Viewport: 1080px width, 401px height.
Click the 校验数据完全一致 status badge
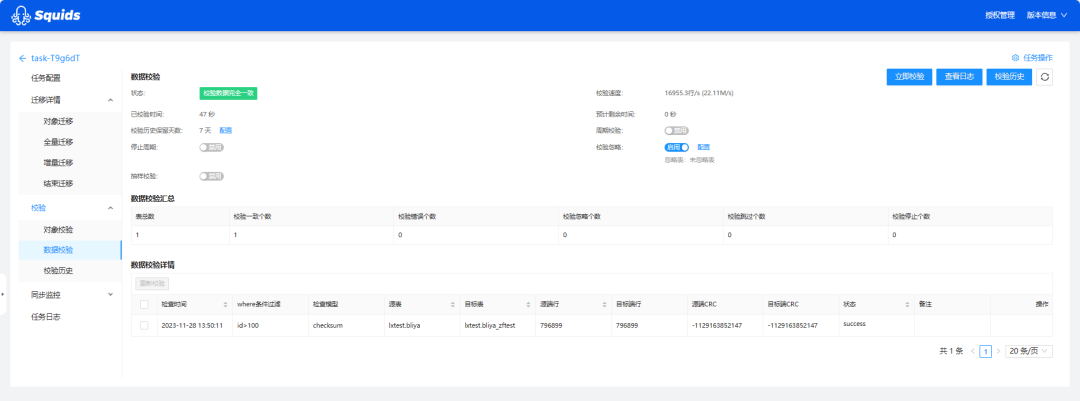coord(228,93)
